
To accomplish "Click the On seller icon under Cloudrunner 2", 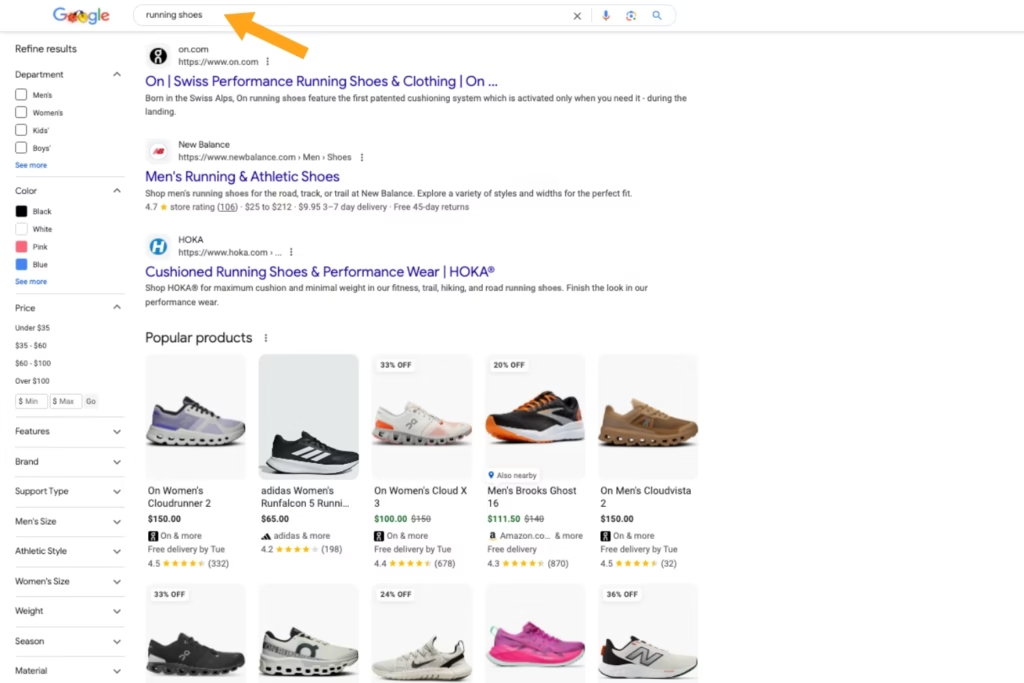I will click(x=153, y=536).
